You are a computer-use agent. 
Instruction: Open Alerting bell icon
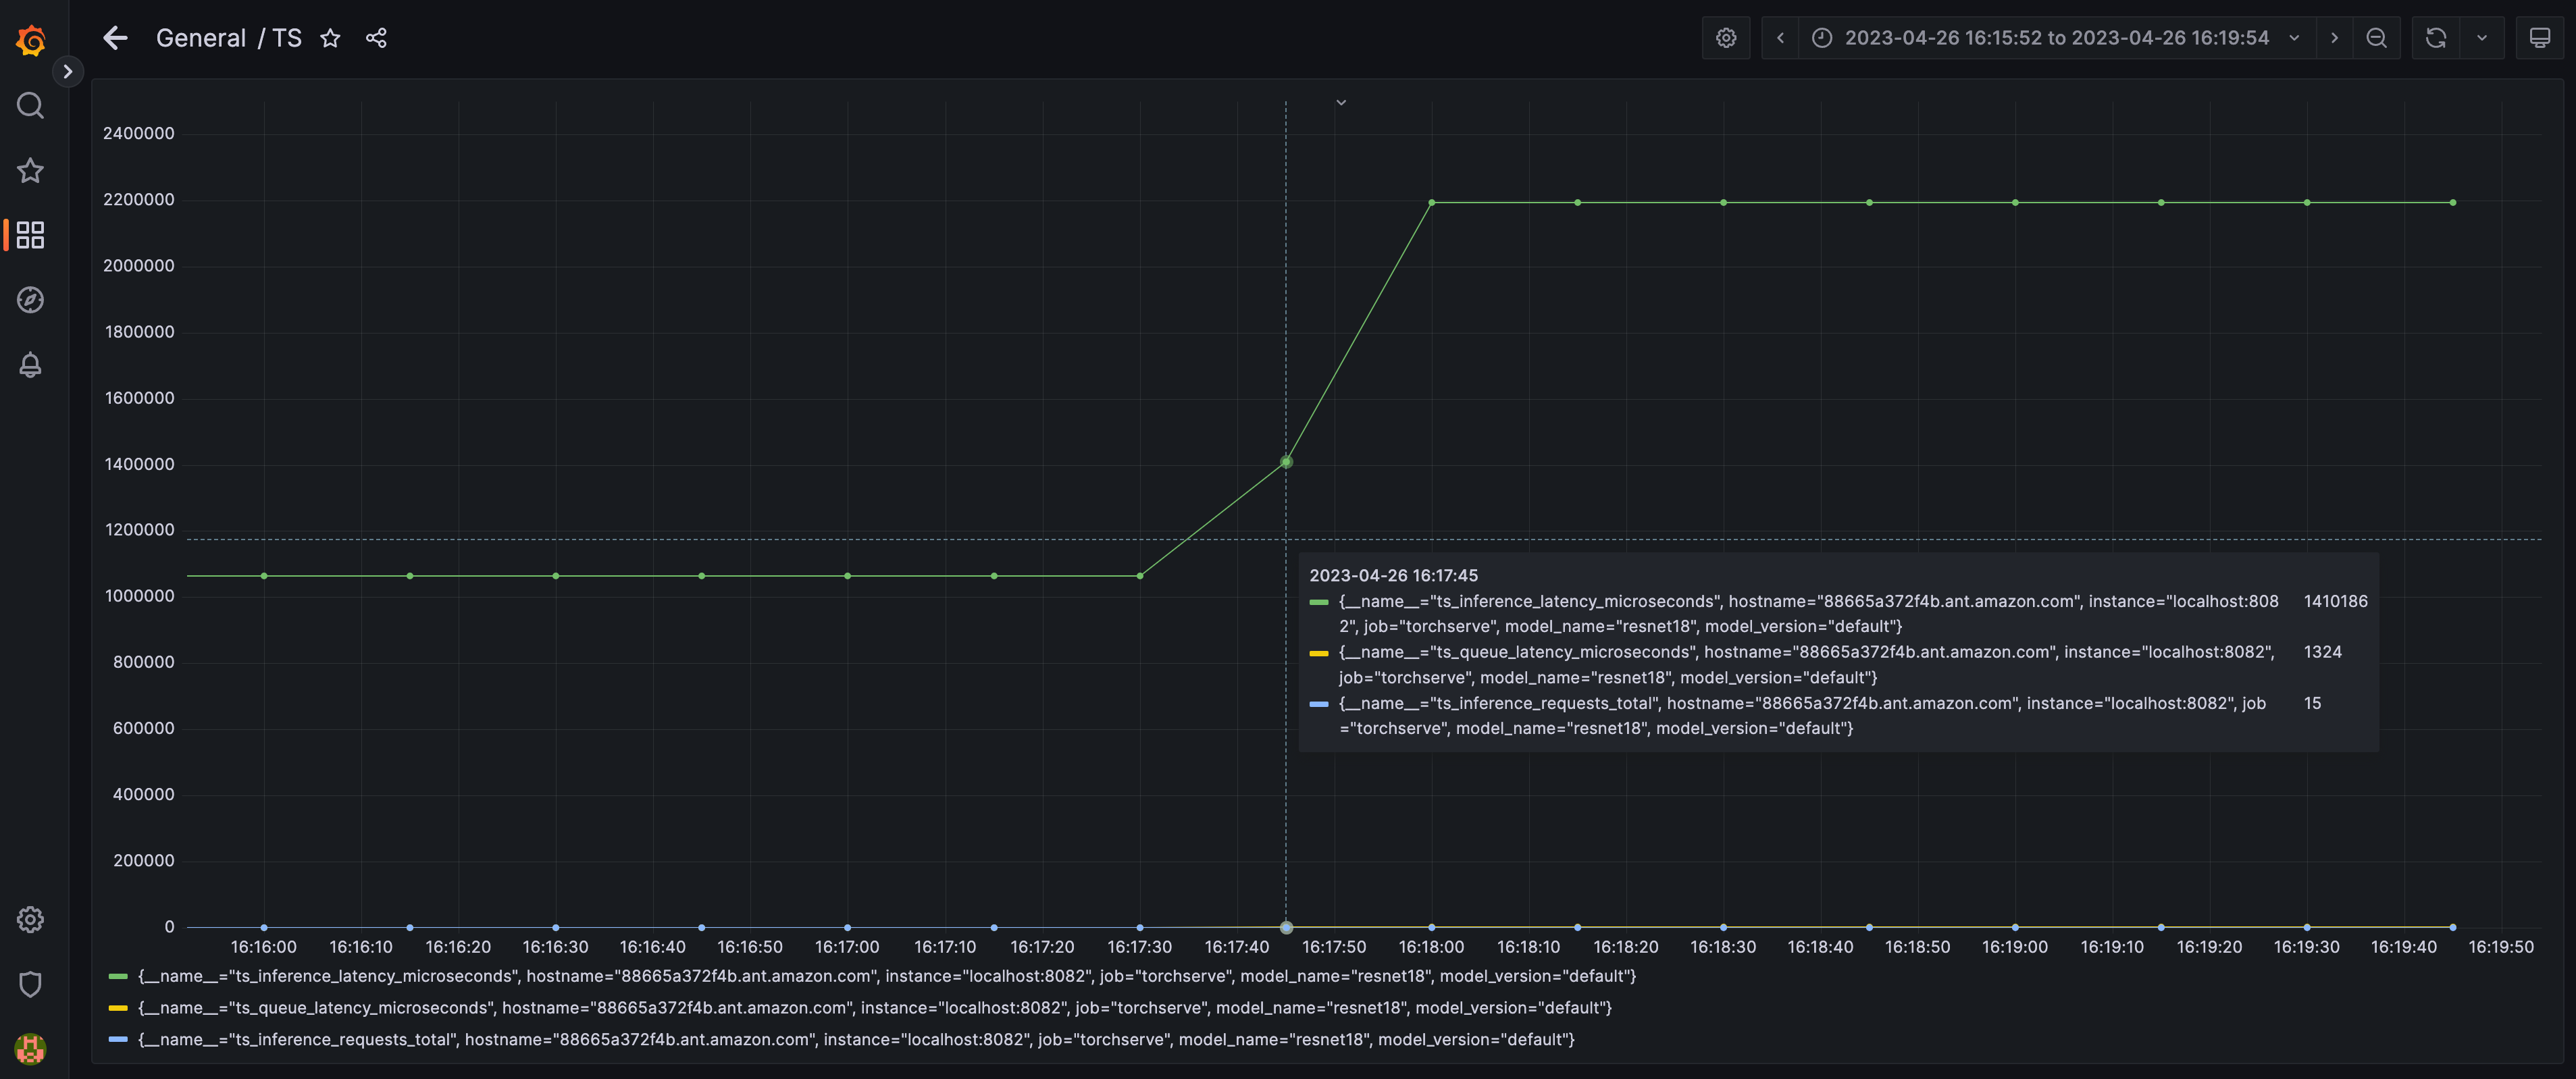click(31, 365)
